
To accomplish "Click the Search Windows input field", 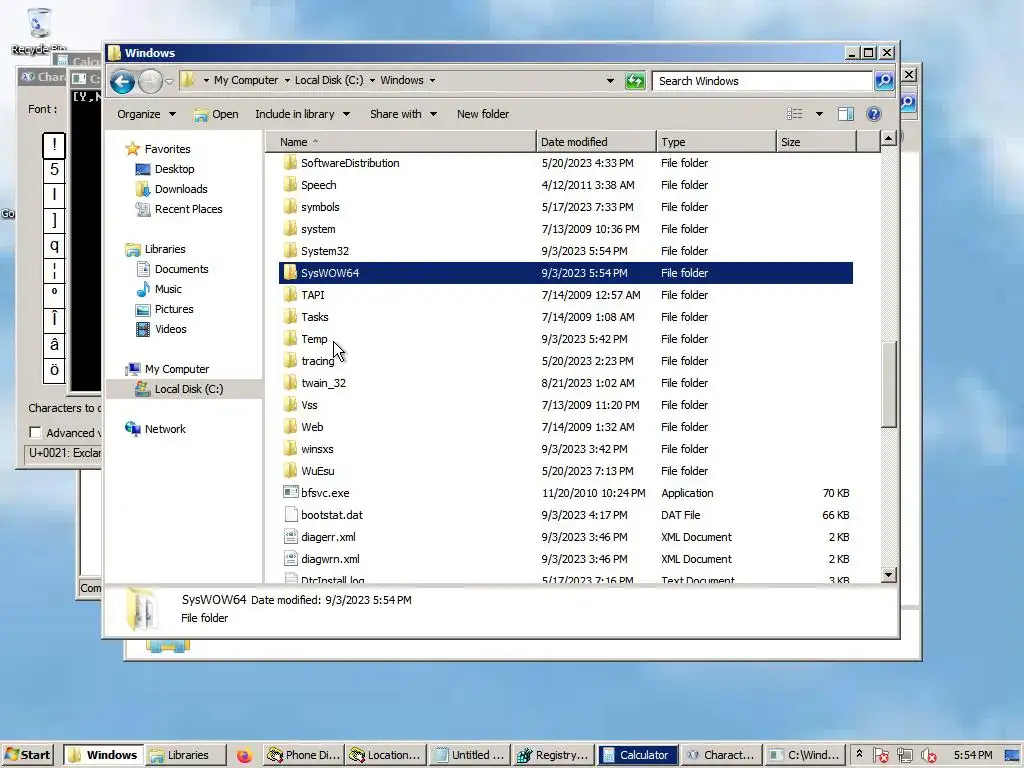I will pos(761,81).
